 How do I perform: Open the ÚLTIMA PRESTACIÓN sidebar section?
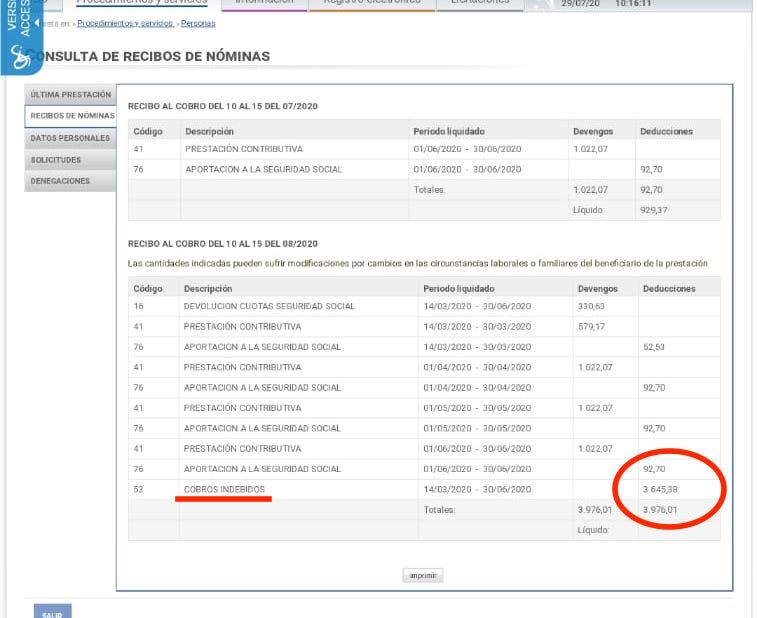(70, 95)
